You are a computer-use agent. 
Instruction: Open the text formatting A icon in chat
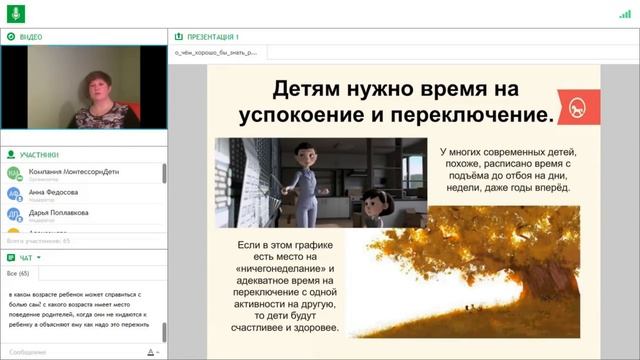(151, 352)
